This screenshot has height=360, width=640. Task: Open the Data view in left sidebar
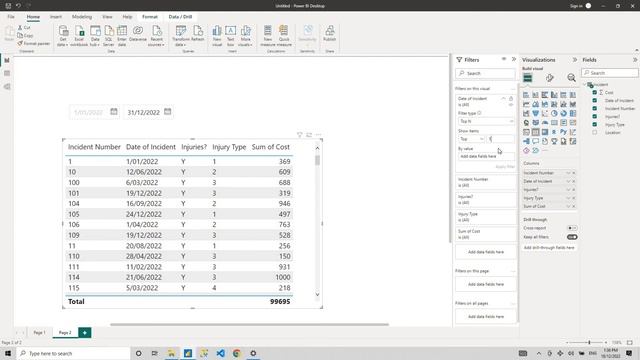7,73
